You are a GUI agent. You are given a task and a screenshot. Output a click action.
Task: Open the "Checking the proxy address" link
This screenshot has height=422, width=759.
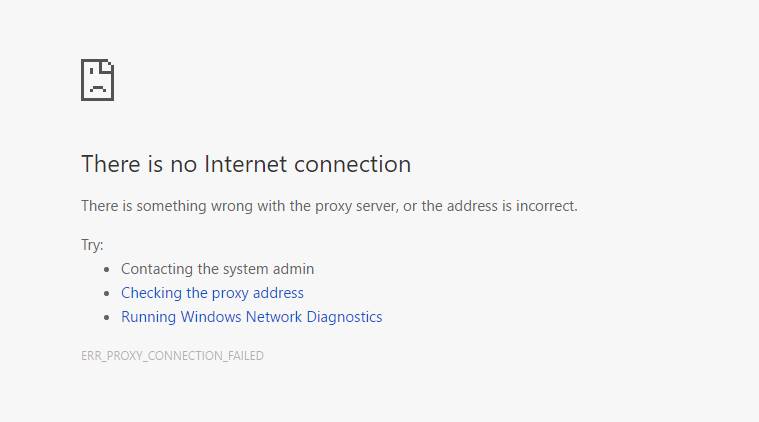pos(212,293)
